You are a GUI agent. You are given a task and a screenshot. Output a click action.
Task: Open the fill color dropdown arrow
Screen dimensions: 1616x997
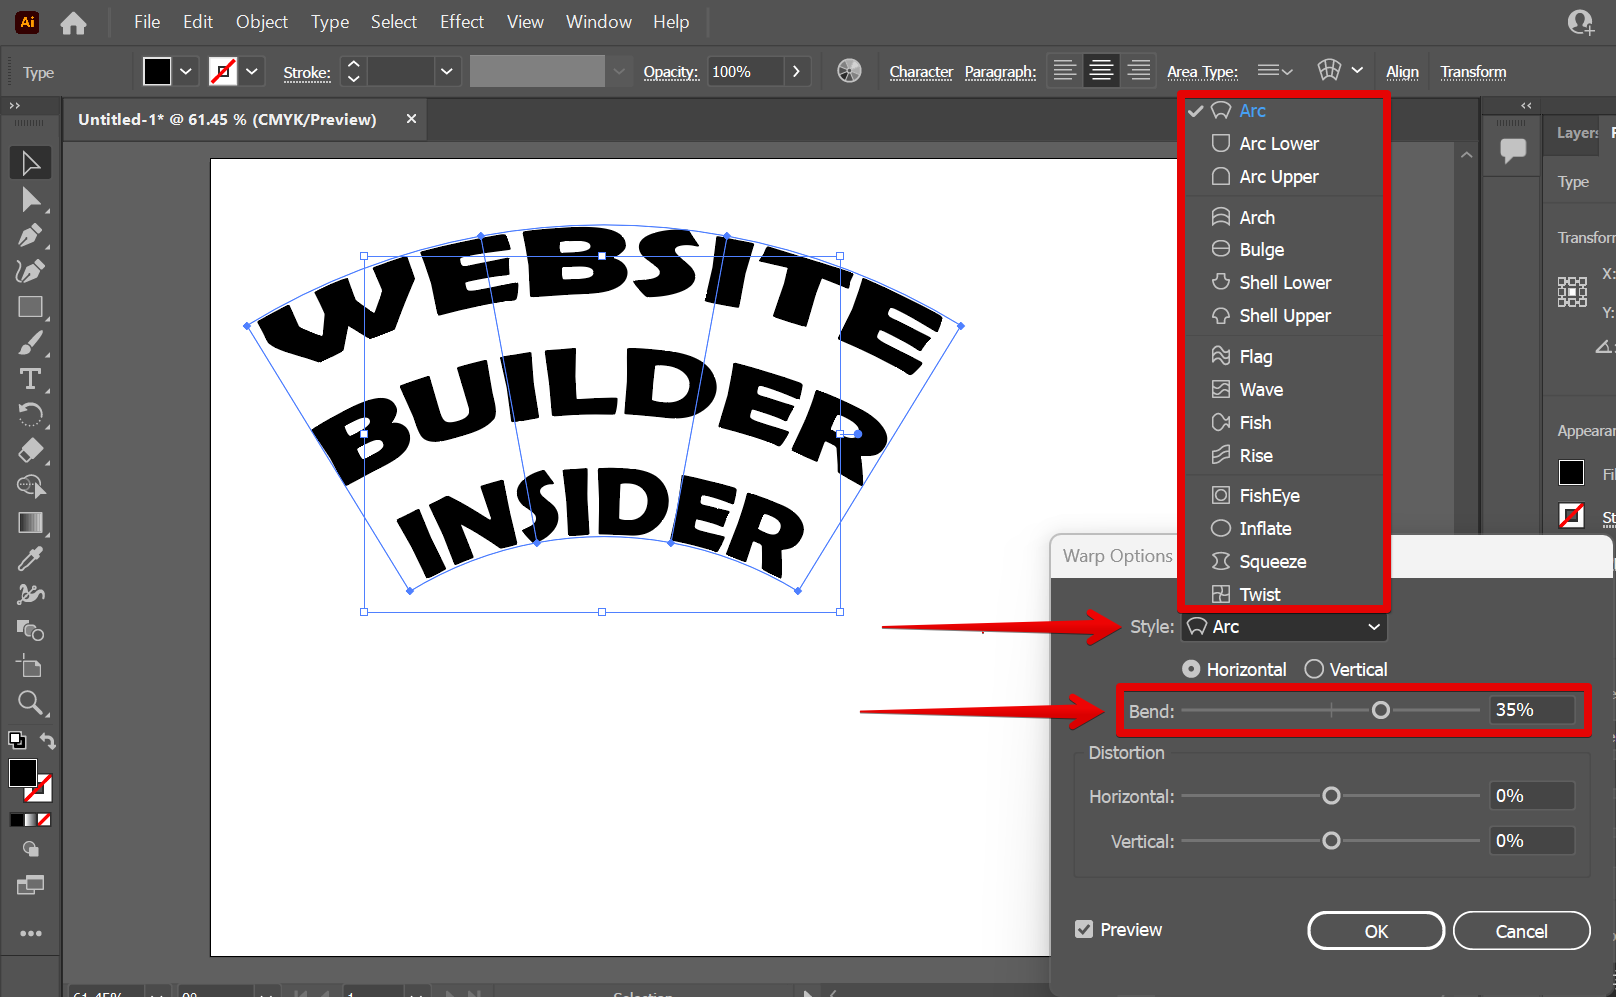[x=186, y=71]
